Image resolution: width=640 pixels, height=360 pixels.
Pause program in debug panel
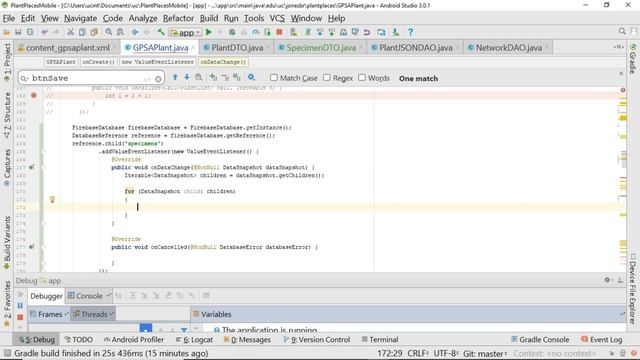click(x=20, y=305)
